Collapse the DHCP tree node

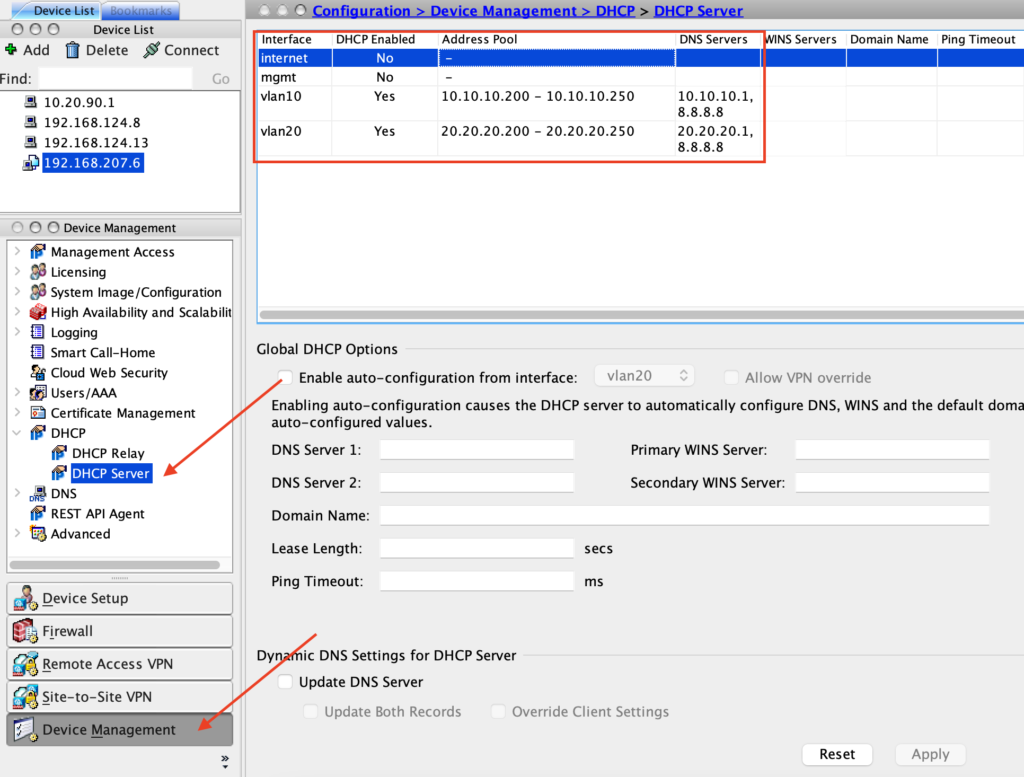pyautogui.click(x=18, y=433)
